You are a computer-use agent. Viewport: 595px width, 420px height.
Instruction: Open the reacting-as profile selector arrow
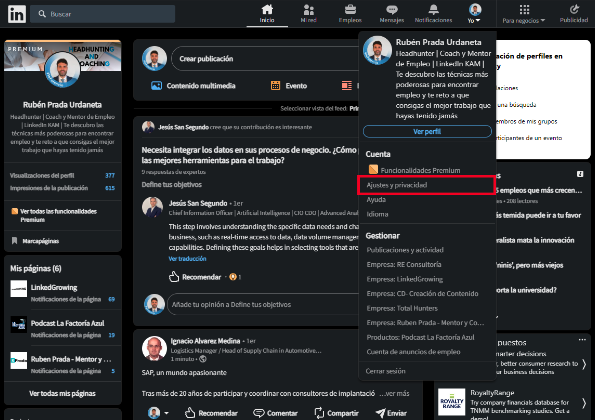pos(166,413)
